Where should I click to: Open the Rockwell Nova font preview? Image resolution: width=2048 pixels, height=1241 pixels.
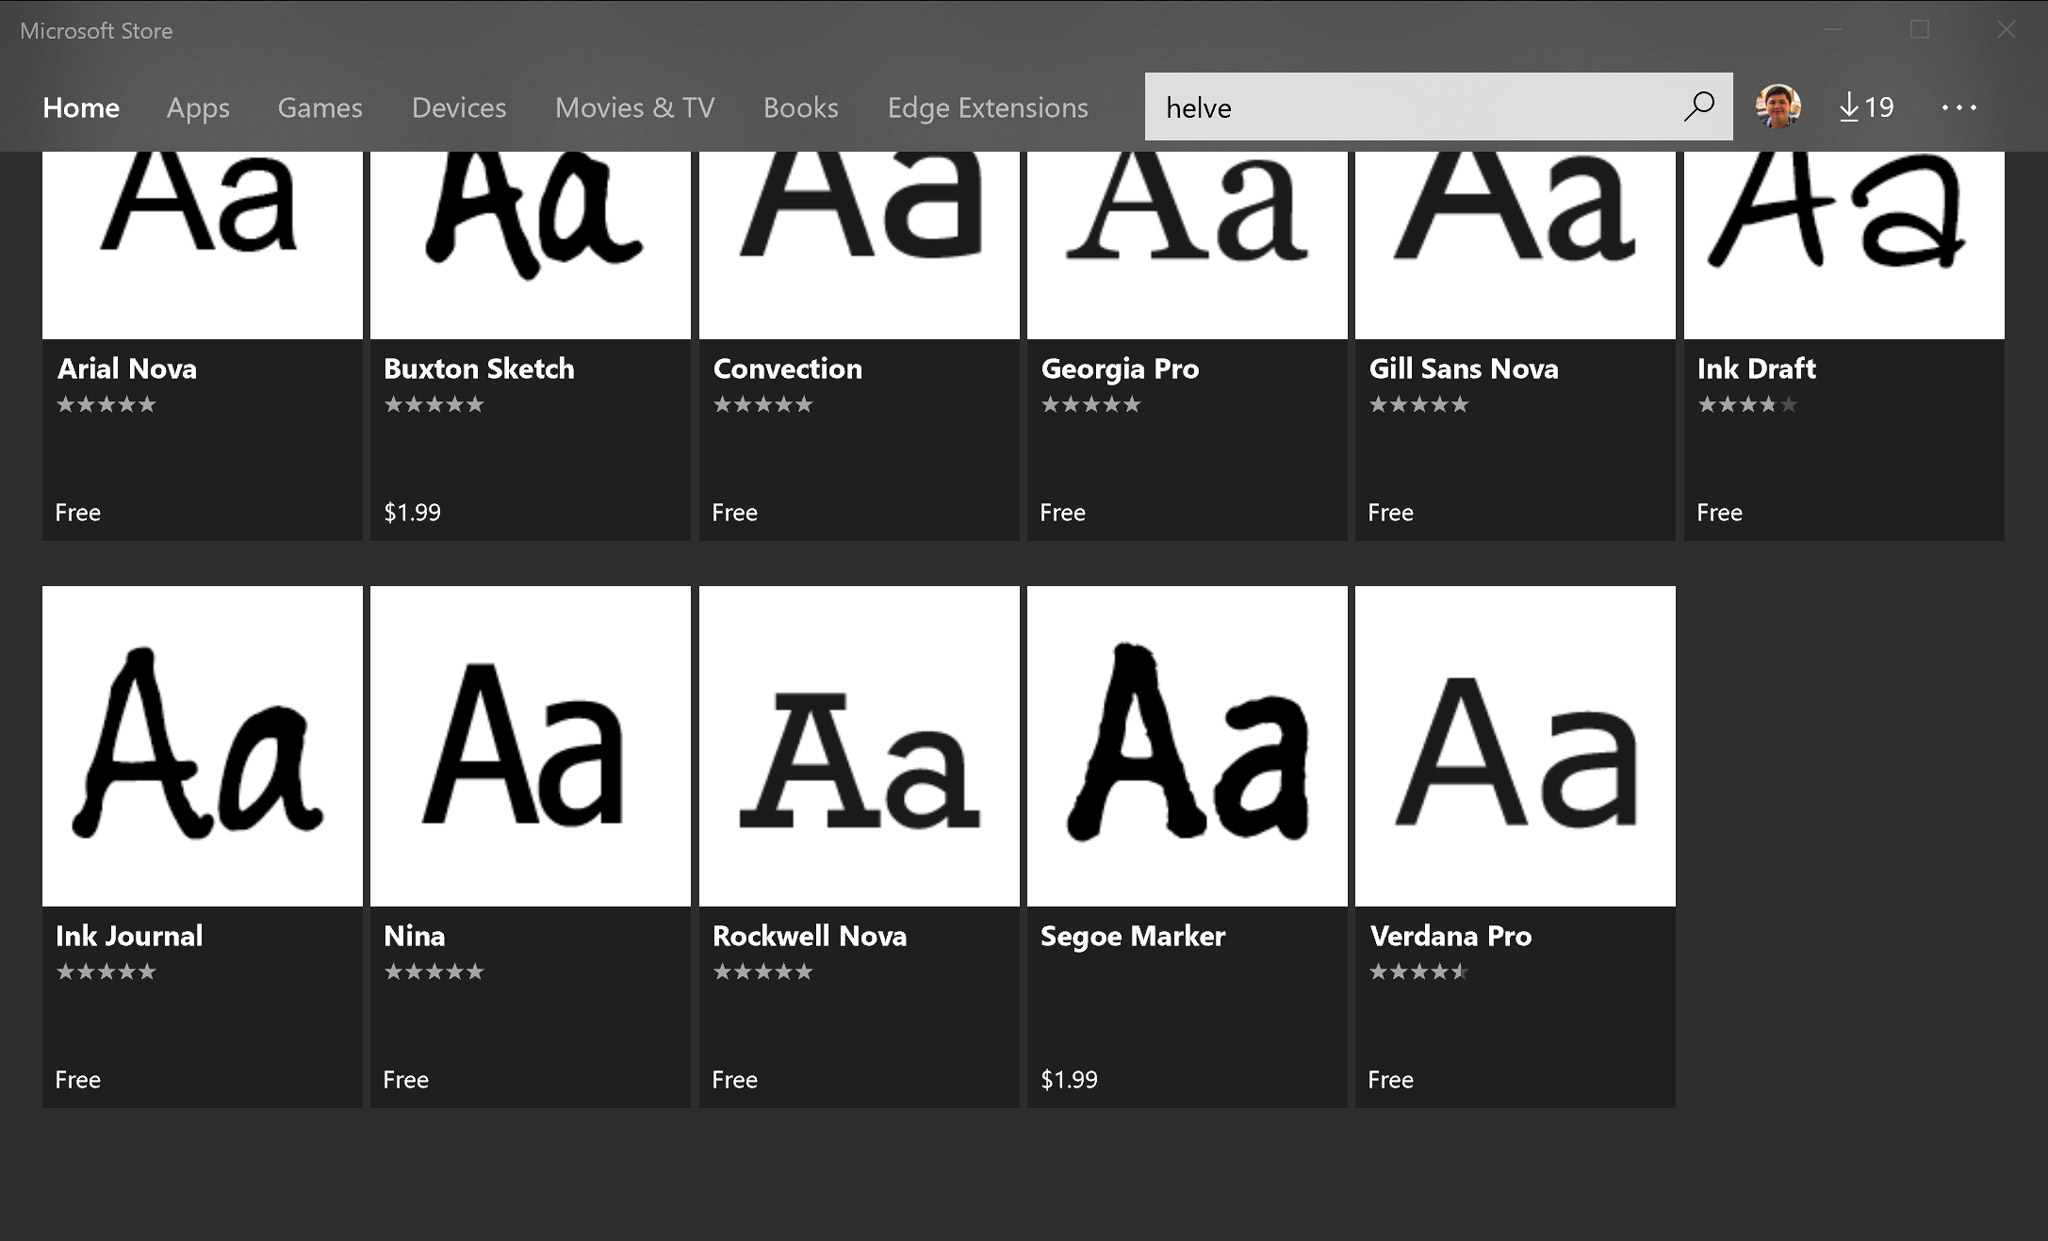[x=859, y=746]
